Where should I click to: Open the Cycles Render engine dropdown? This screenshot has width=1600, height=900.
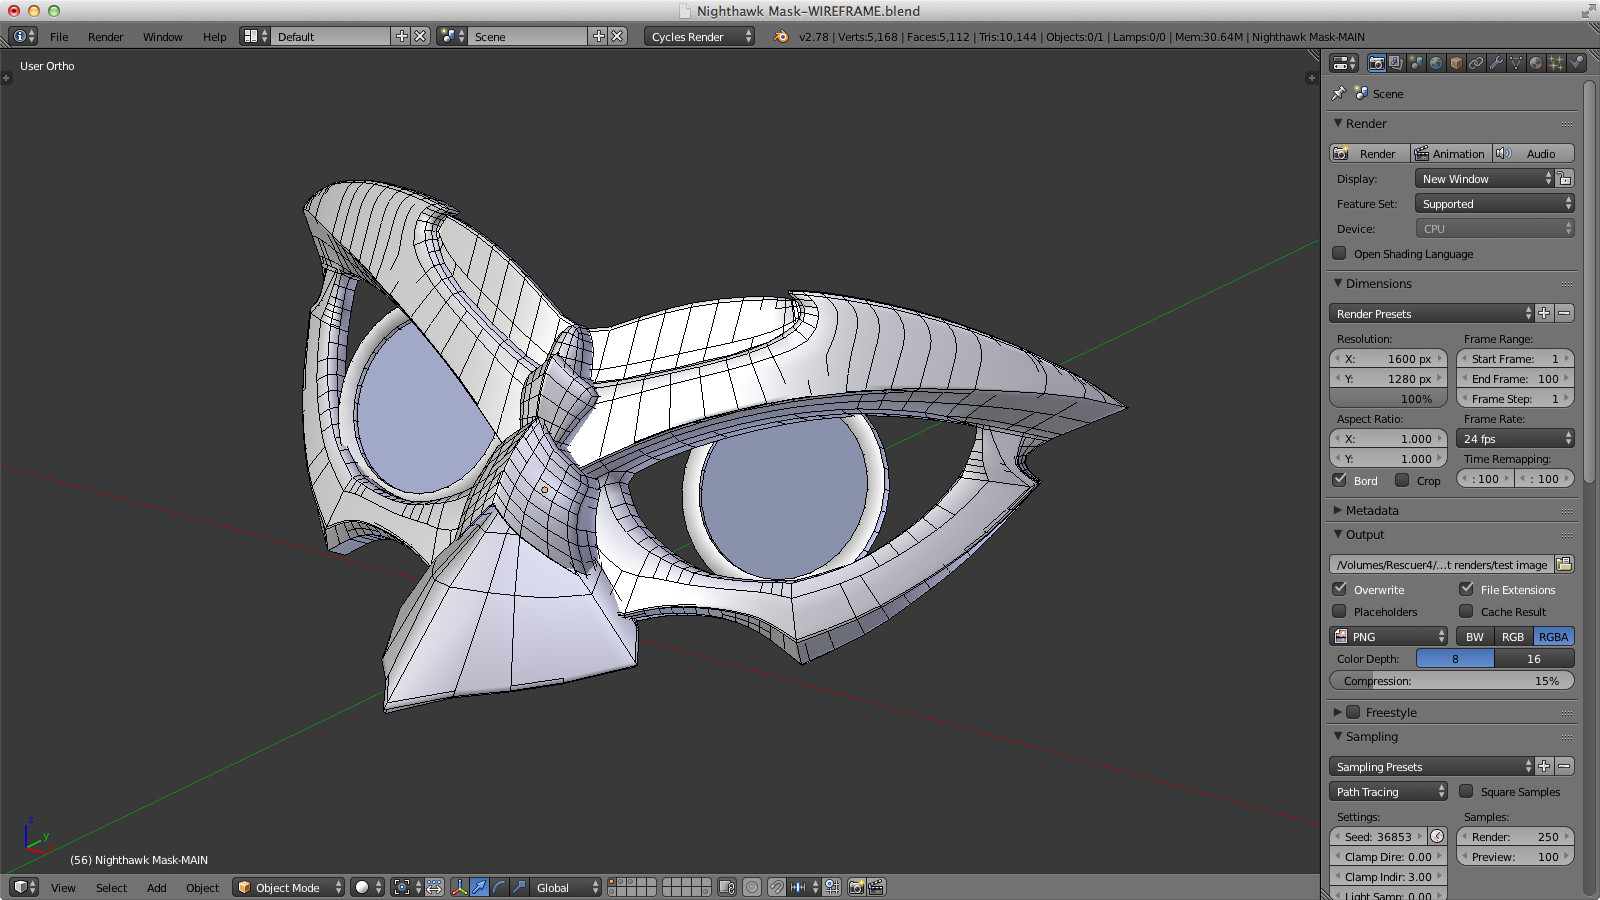point(699,36)
